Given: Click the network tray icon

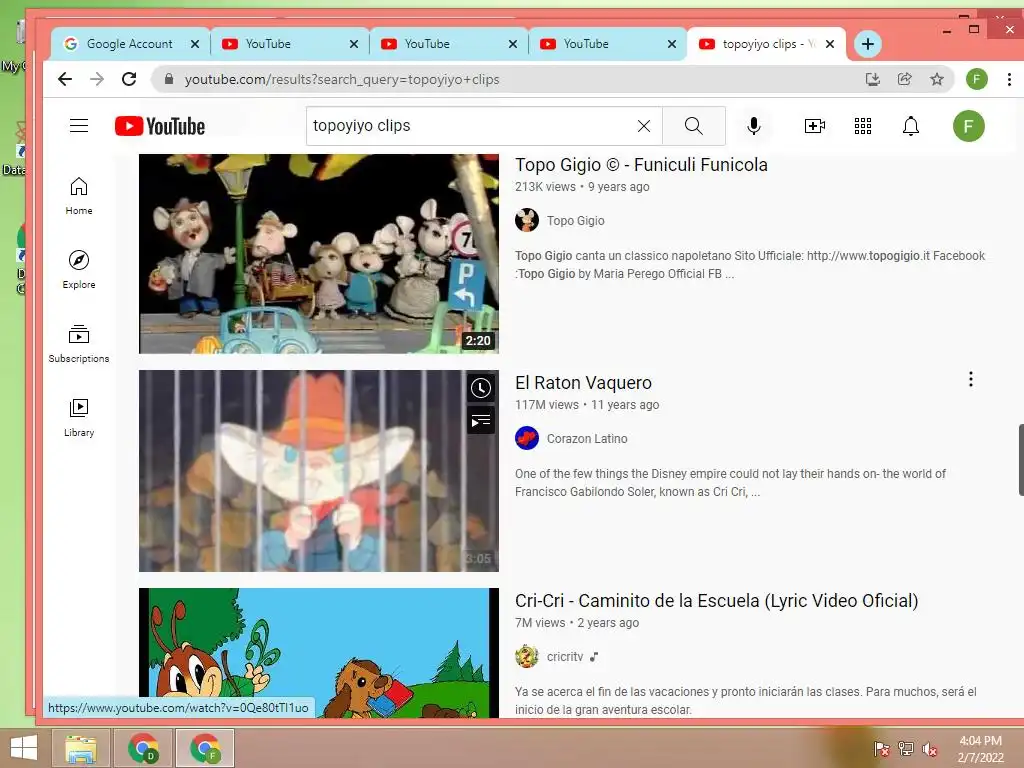Looking at the screenshot, I should (906, 749).
